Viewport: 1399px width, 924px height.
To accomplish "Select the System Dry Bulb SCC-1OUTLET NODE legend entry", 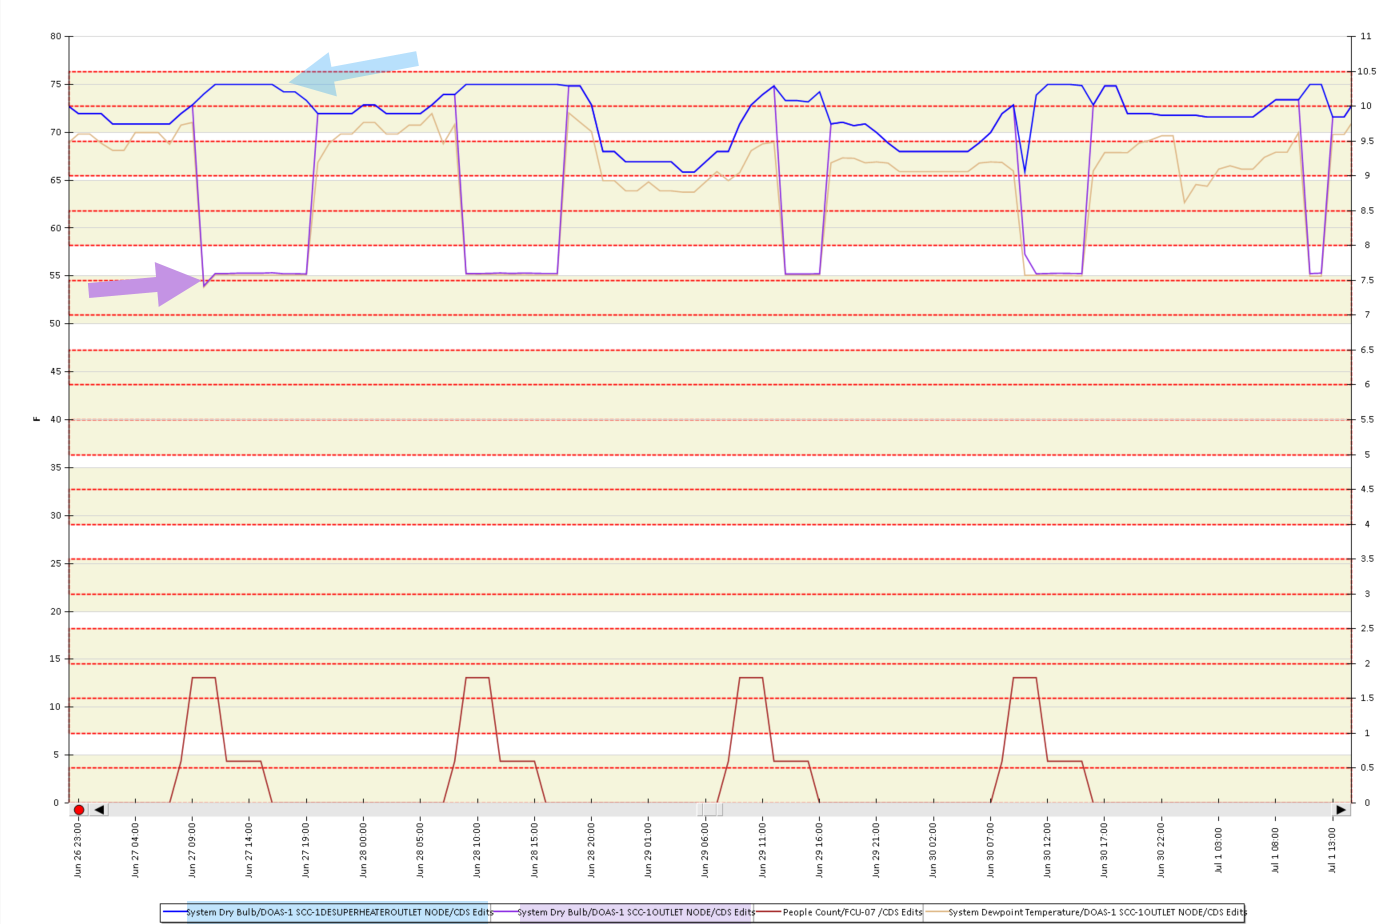I will coord(624,912).
